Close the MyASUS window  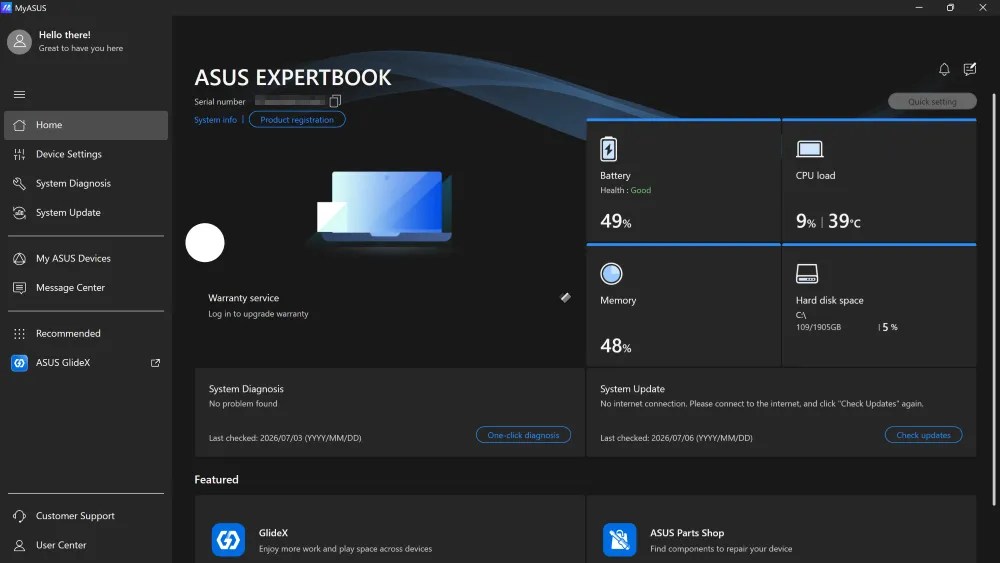pos(983,8)
